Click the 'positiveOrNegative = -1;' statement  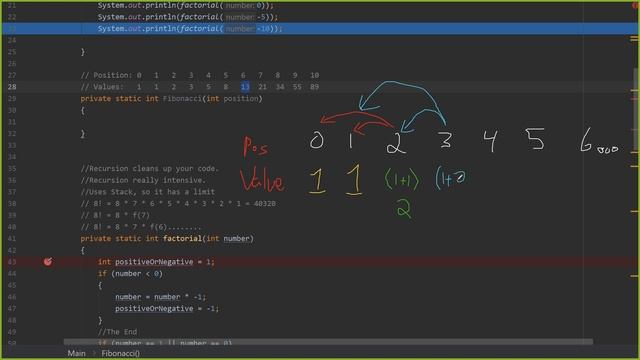[167, 309]
